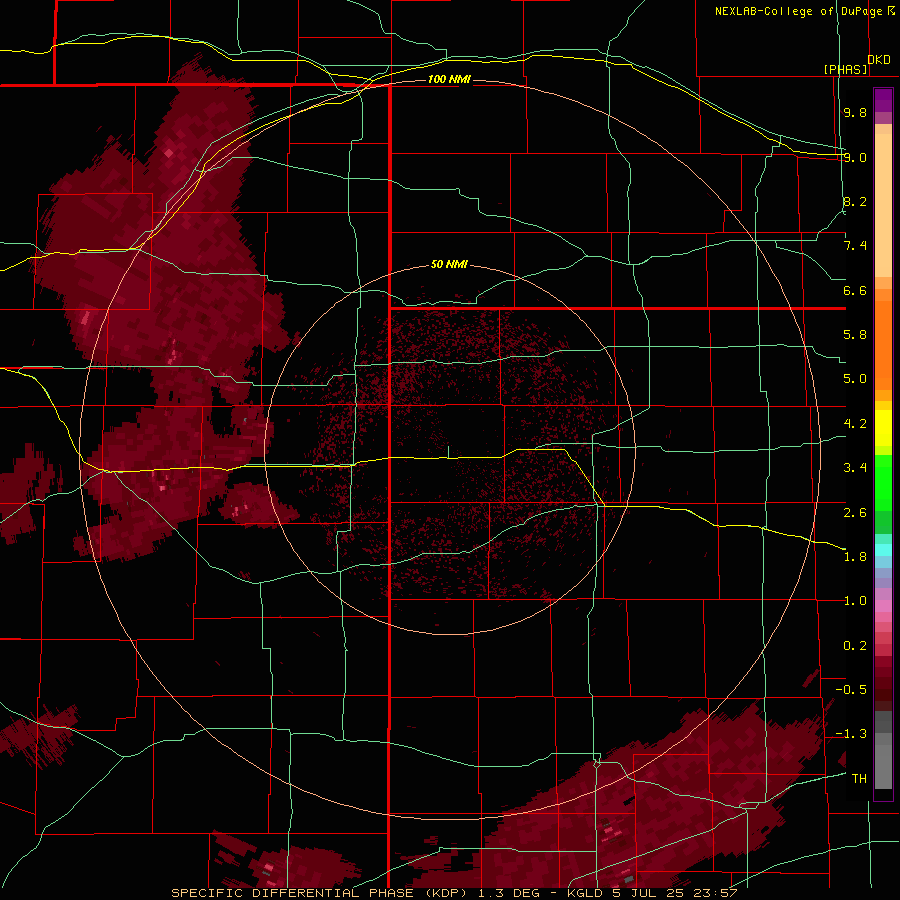
Task: Click the bright green segment of the color bar
Action: pyautogui.click(x=883, y=483)
